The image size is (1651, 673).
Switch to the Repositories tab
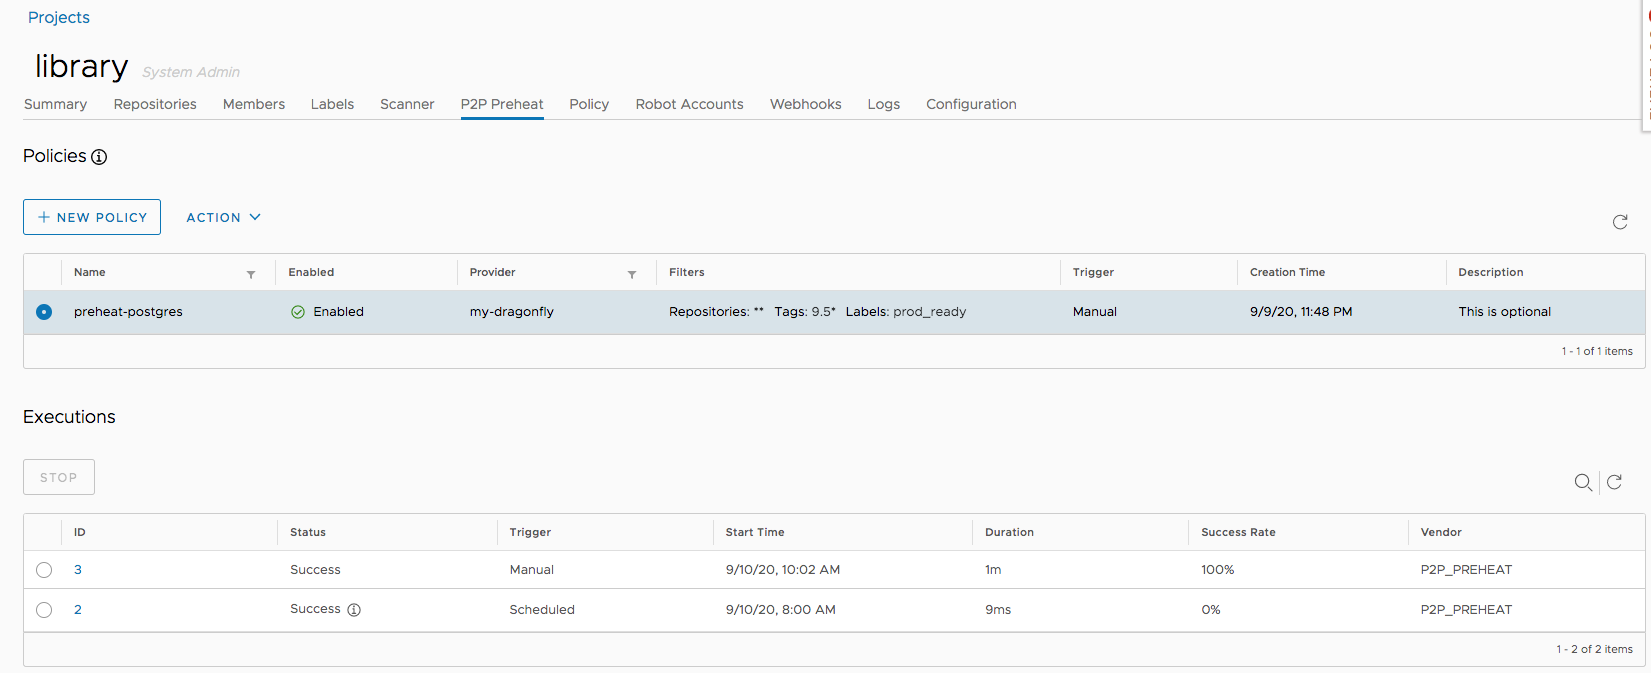coord(155,104)
